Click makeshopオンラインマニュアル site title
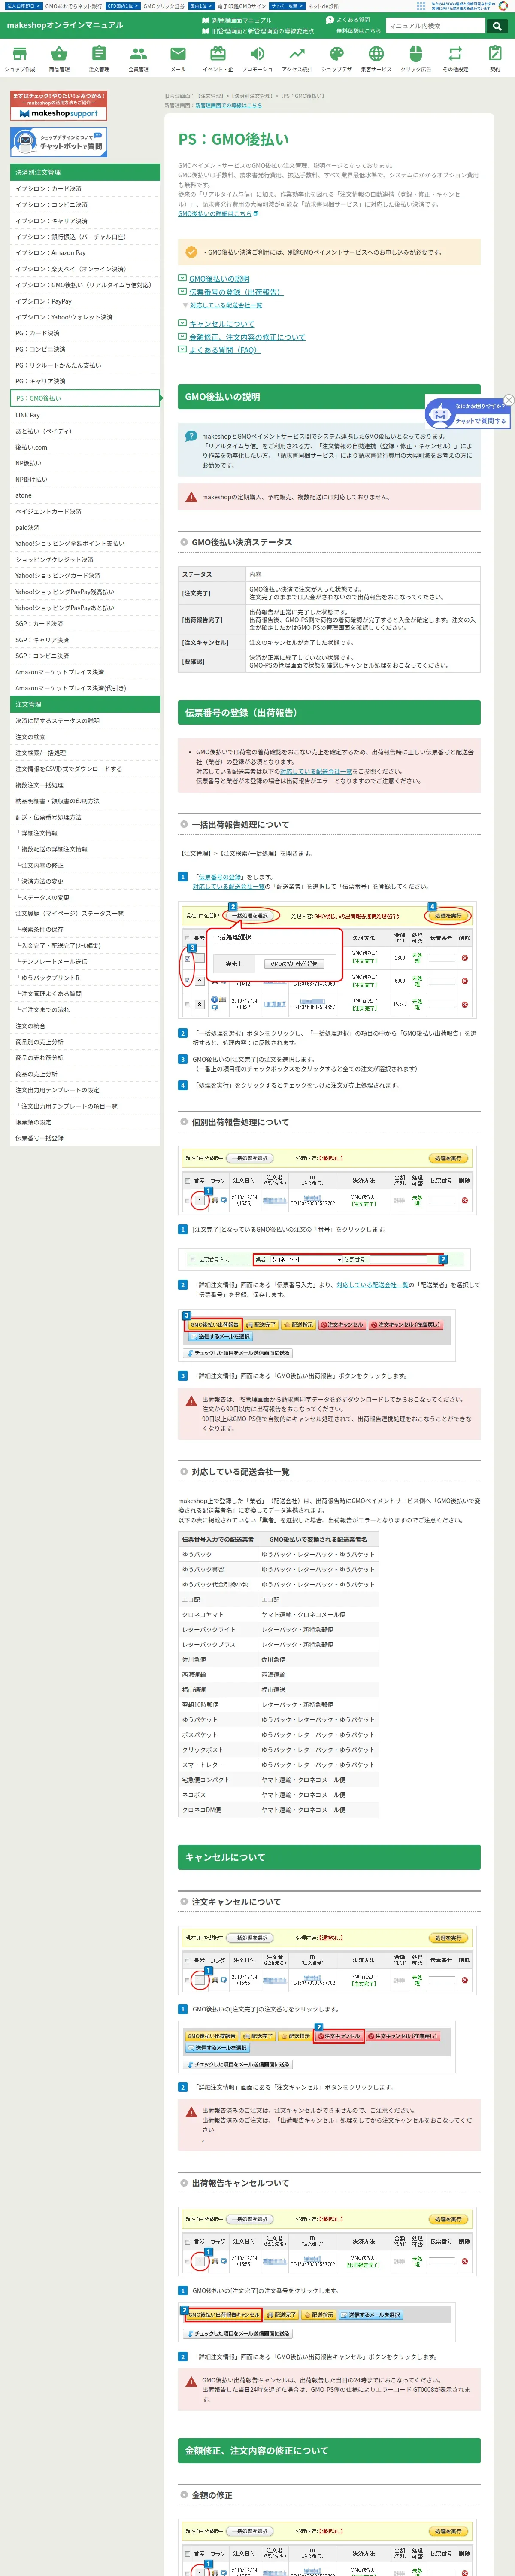The height and width of the screenshot is (2576, 515). [x=65, y=25]
